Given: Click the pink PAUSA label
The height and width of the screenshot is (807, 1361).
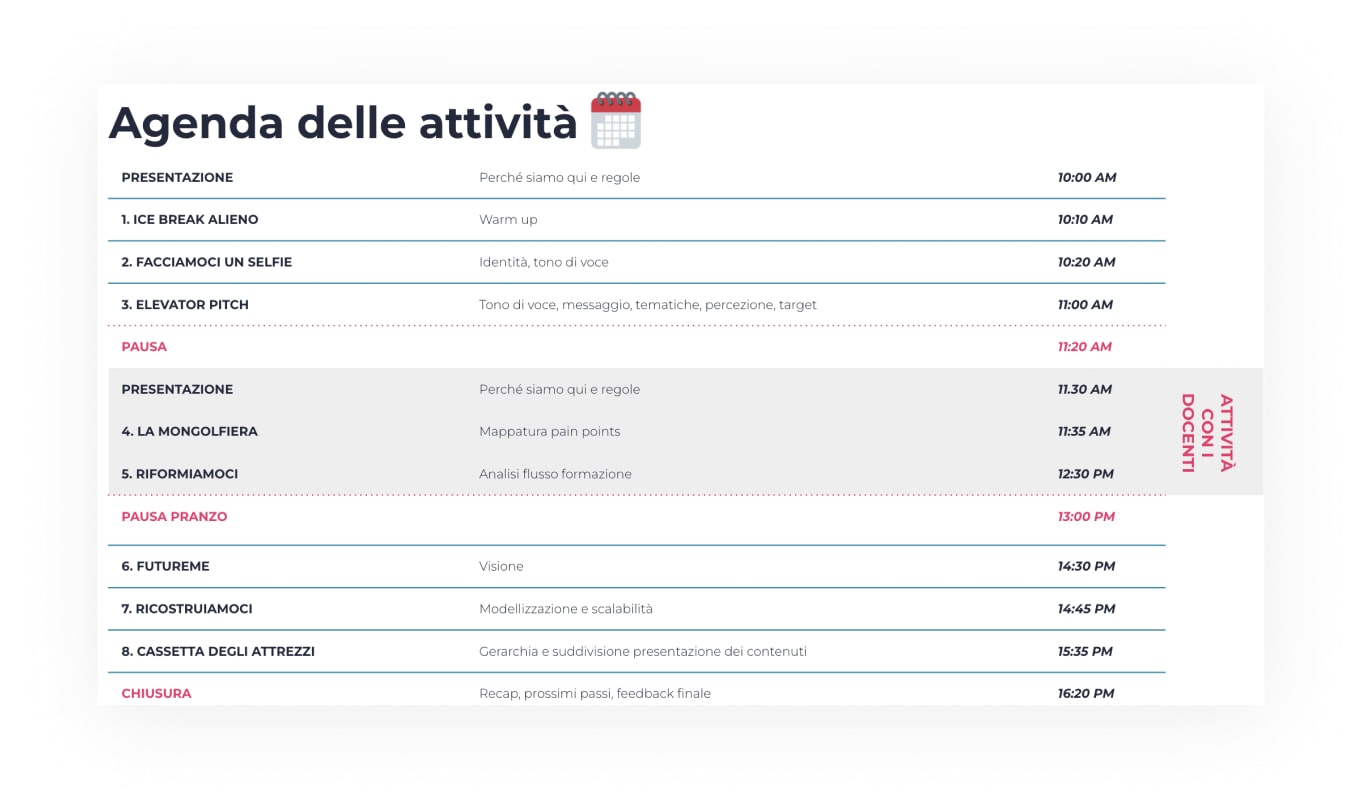Looking at the screenshot, I should pyautogui.click(x=144, y=347).
